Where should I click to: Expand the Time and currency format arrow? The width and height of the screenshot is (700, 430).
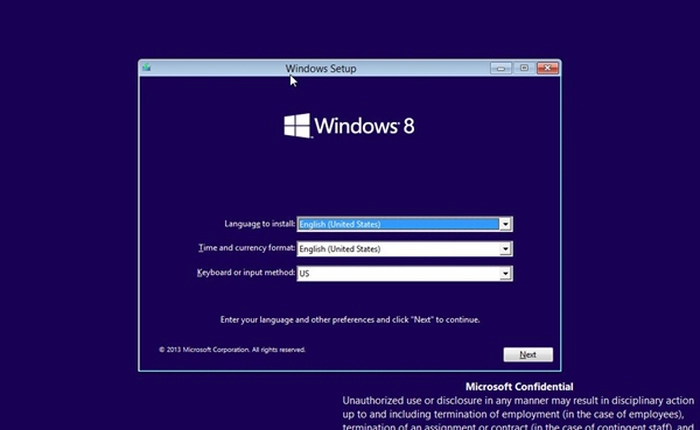click(x=505, y=249)
